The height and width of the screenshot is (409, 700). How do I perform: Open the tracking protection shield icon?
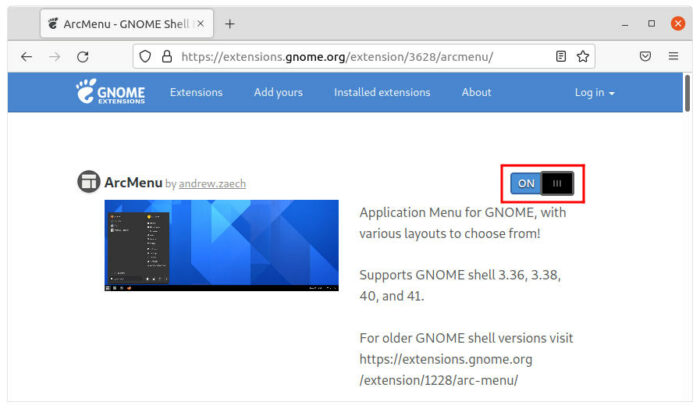145,57
